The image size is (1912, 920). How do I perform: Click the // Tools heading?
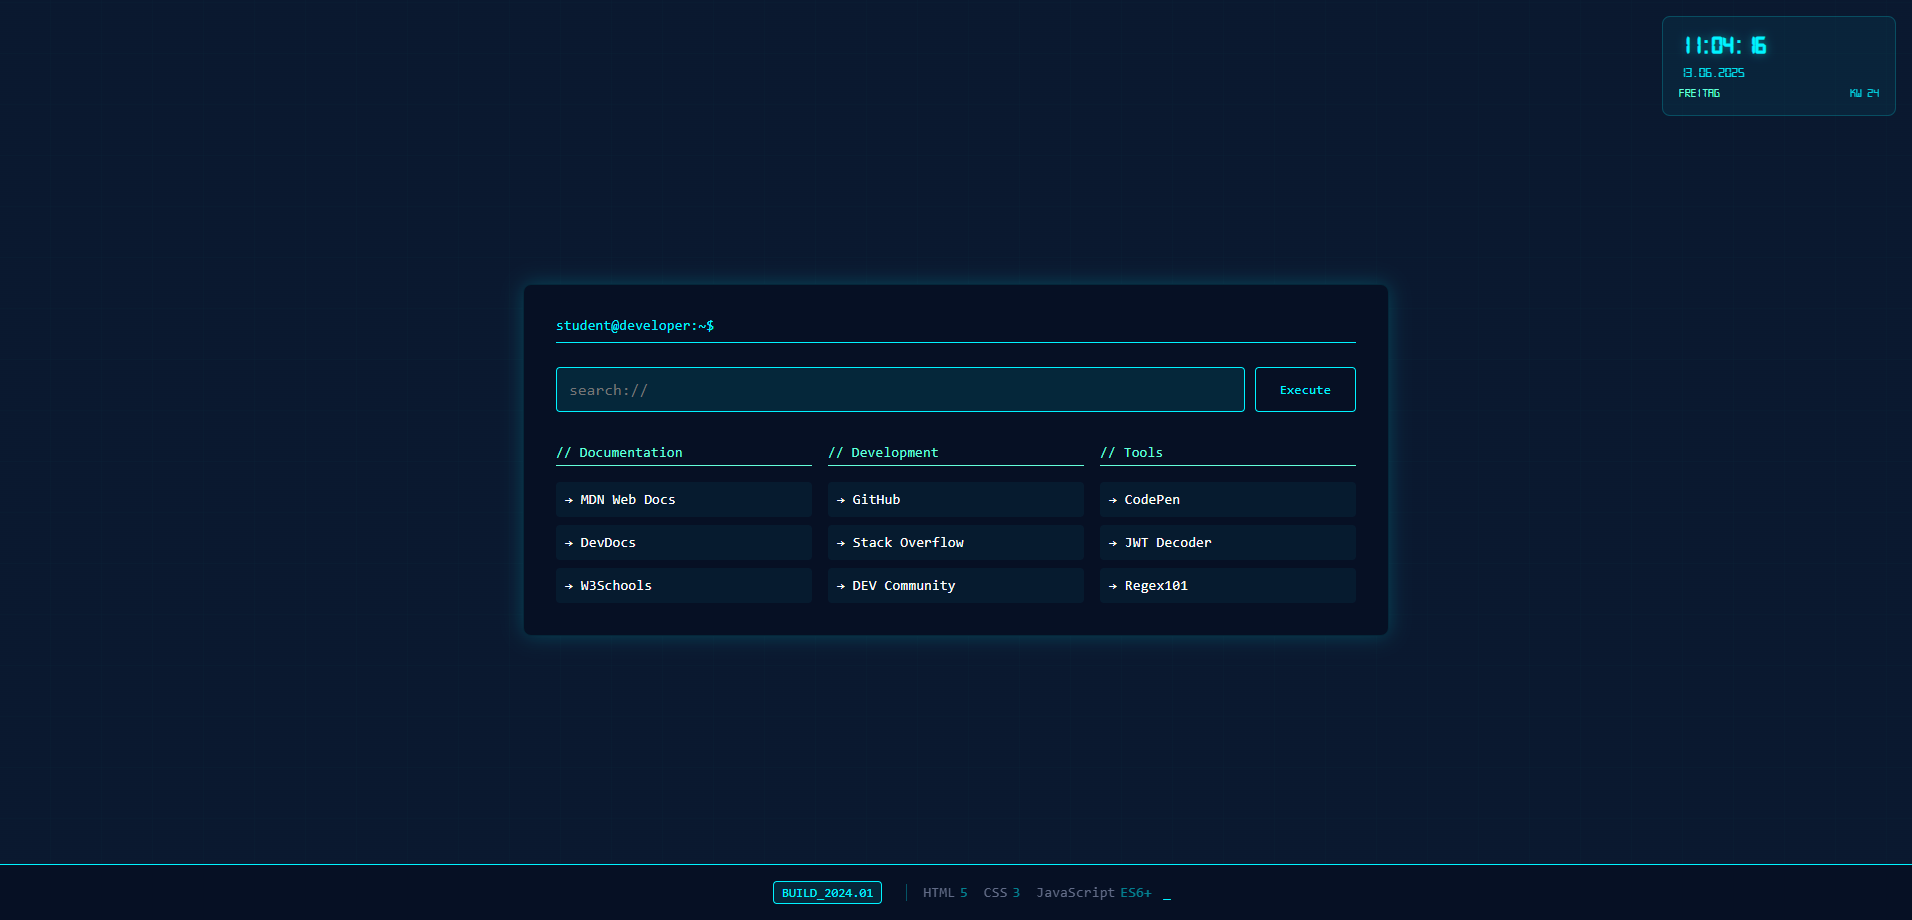(x=1131, y=453)
